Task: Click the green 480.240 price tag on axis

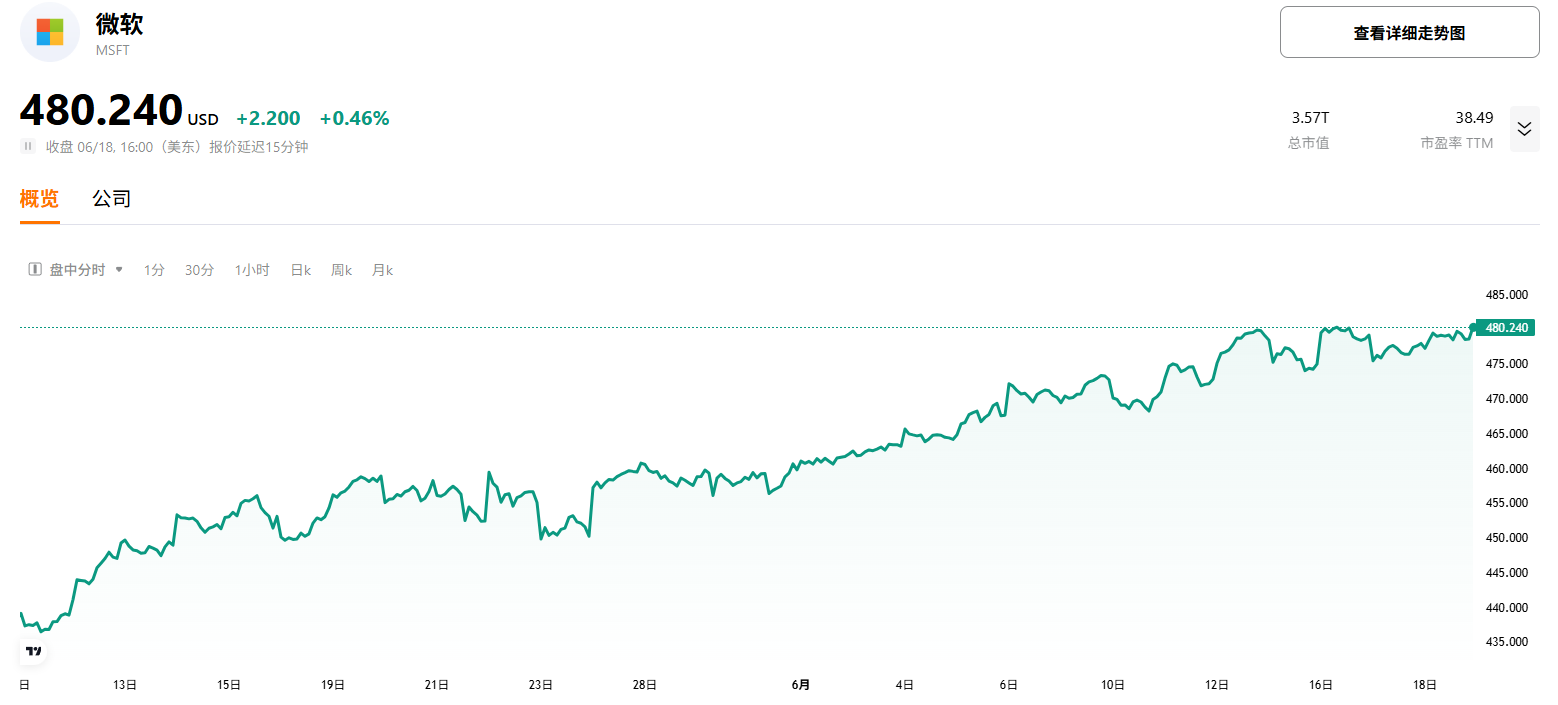Action: point(1504,327)
